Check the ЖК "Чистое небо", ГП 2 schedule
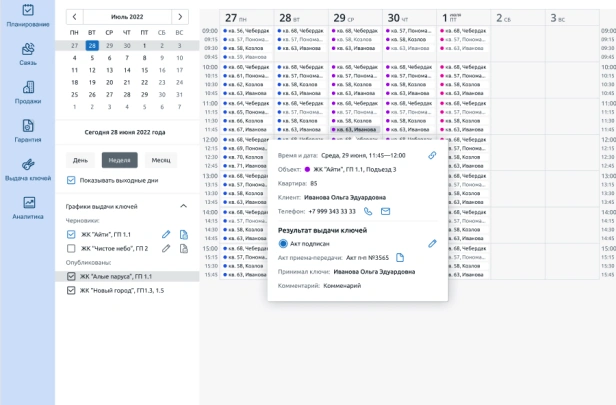Viewport: 616px width, 405px height. coord(71,248)
